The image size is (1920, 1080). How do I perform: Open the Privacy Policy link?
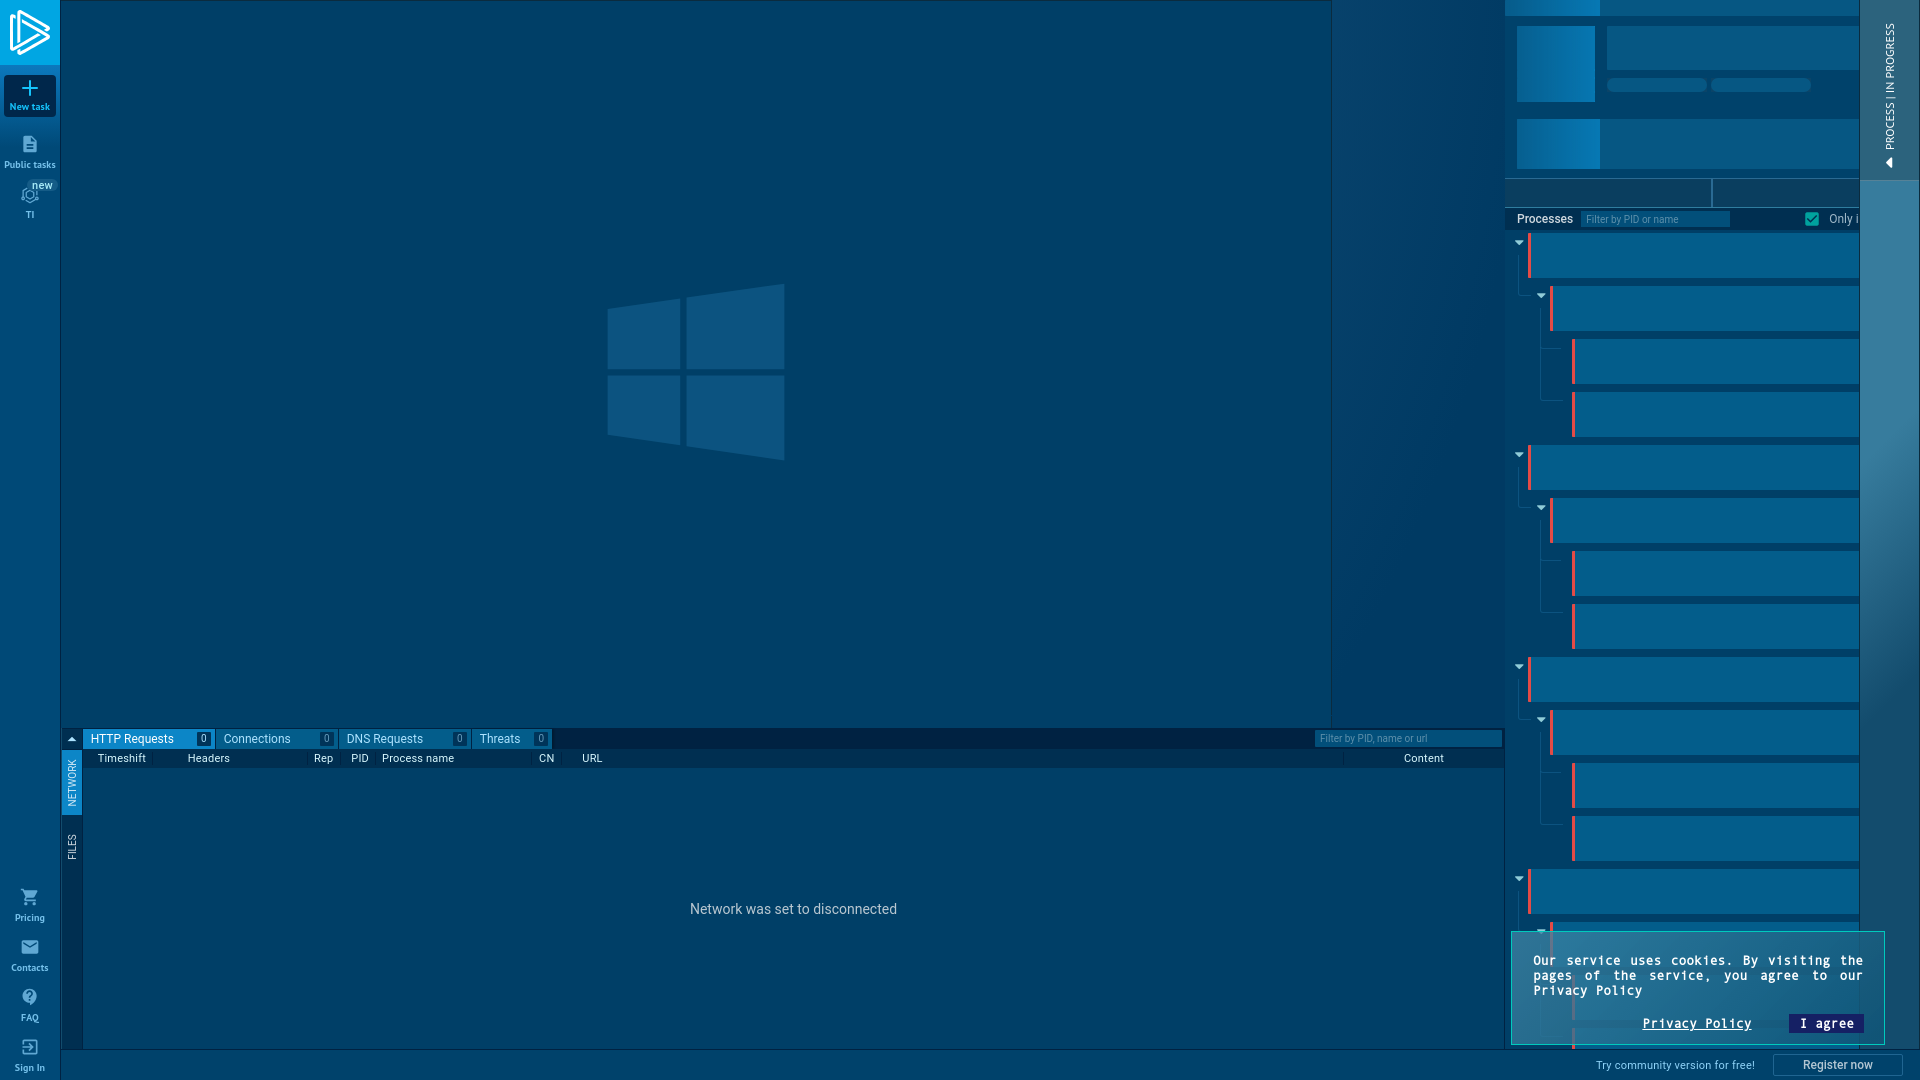(1696, 1024)
